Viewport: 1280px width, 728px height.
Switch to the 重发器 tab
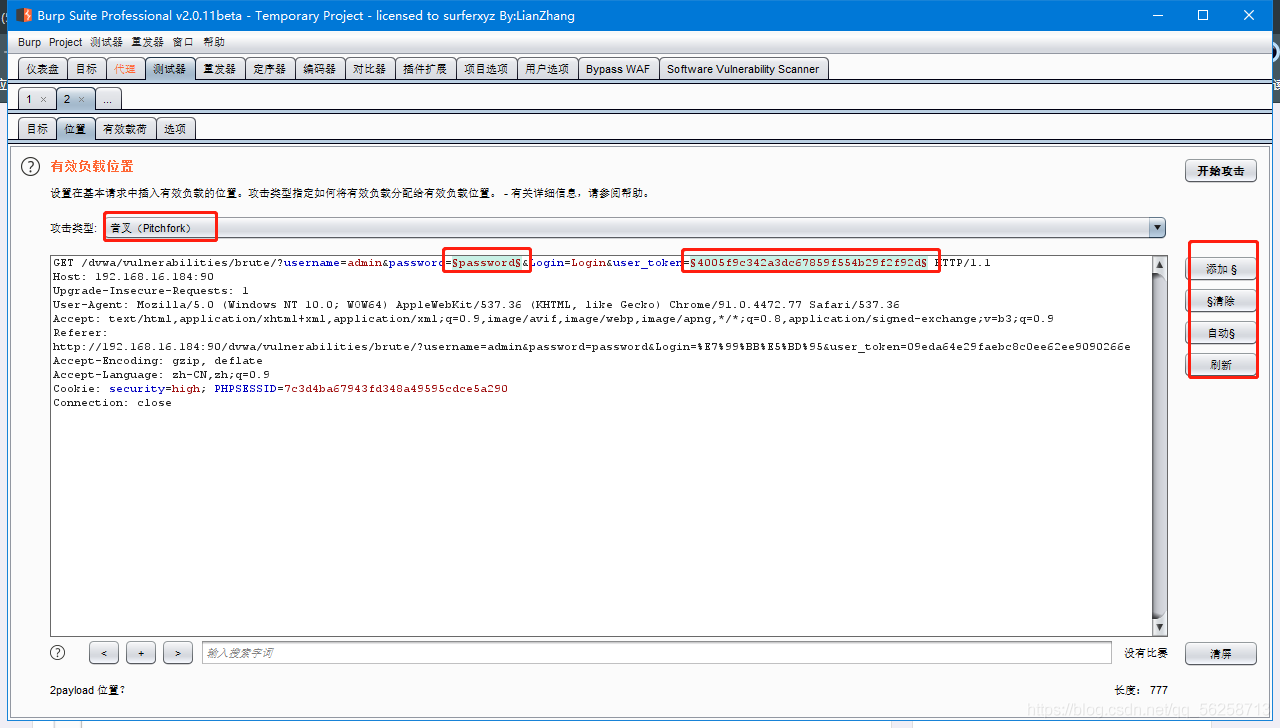coord(219,69)
